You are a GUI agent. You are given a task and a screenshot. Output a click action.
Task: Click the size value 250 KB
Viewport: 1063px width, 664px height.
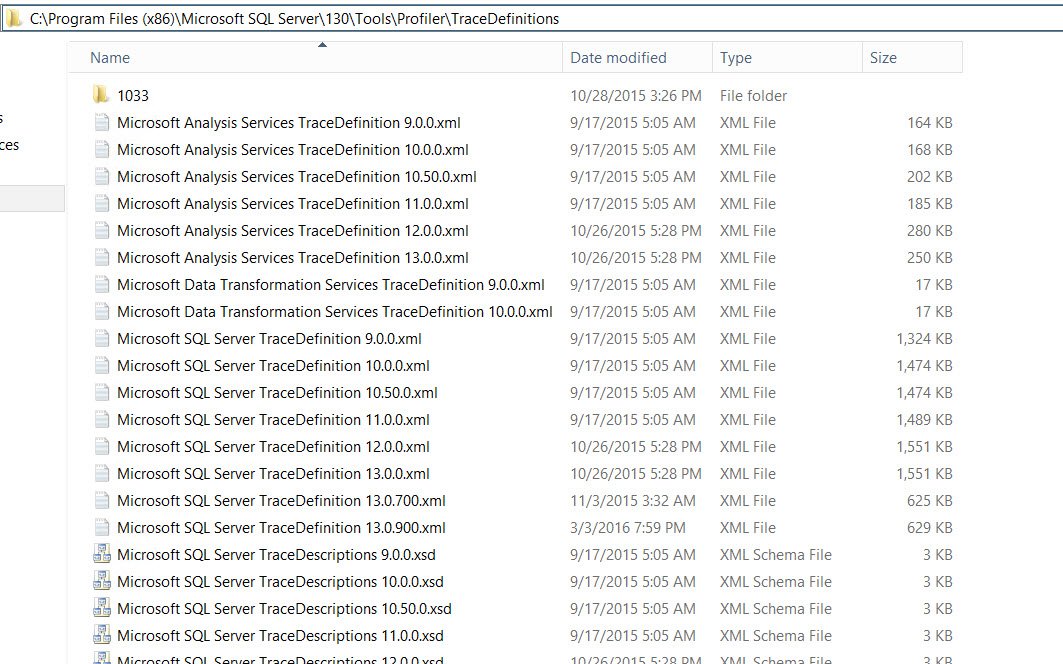tap(929, 258)
